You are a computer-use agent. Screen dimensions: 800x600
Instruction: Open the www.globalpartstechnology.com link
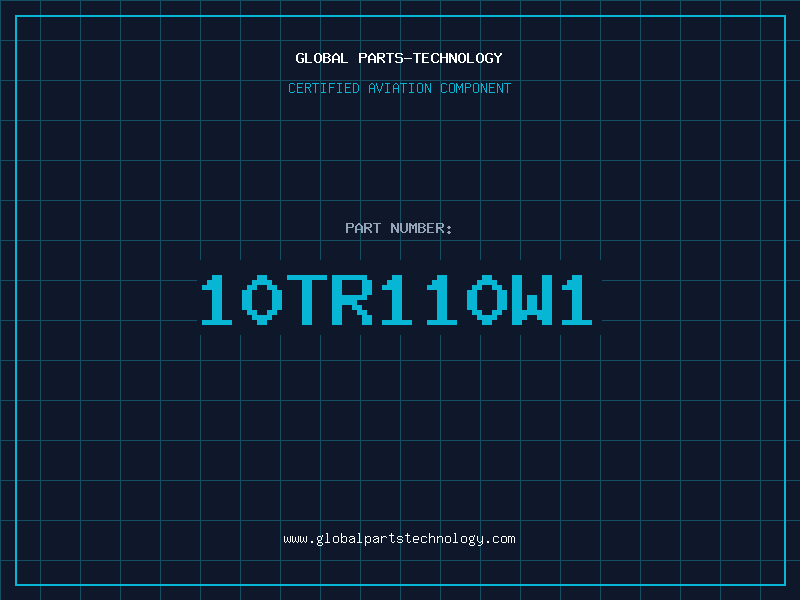pyautogui.click(x=399, y=539)
